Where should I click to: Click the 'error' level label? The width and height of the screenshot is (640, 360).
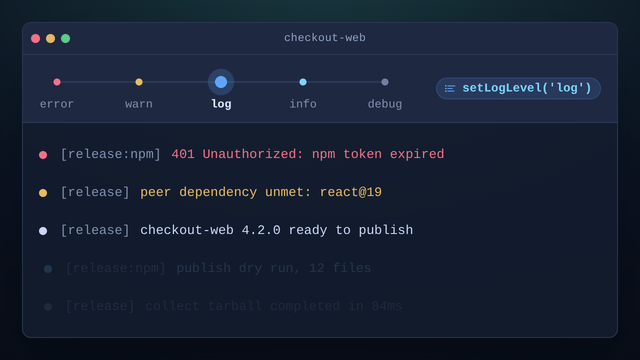tap(57, 104)
